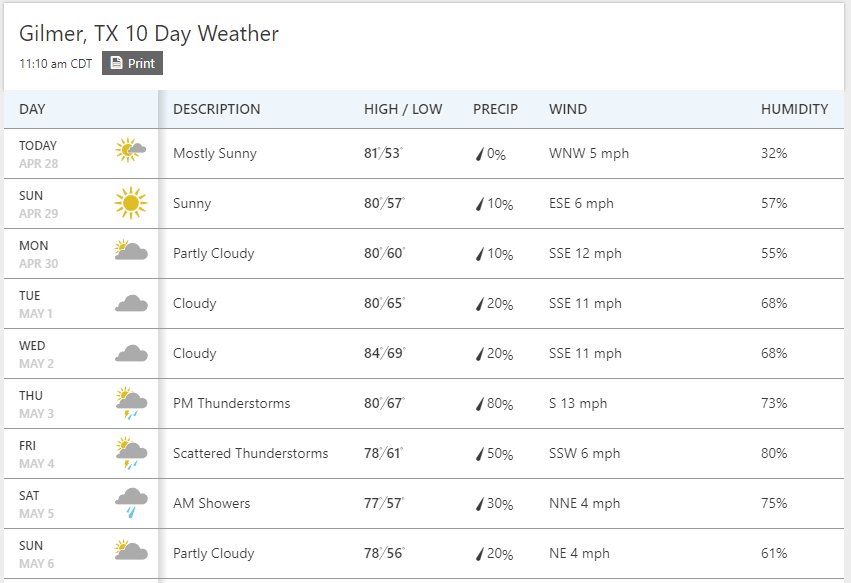Click the Partly Cloudy icon for Sun May 6
851x583 pixels.
coord(131,550)
